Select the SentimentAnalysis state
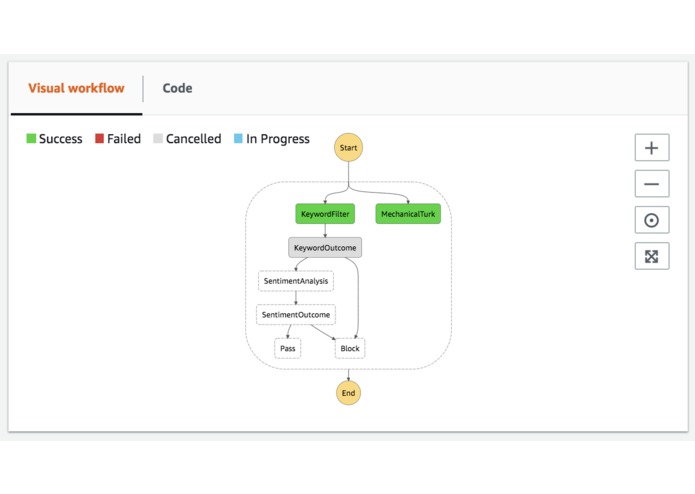Screen dimensions: 695x494 pyautogui.click(x=296, y=281)
